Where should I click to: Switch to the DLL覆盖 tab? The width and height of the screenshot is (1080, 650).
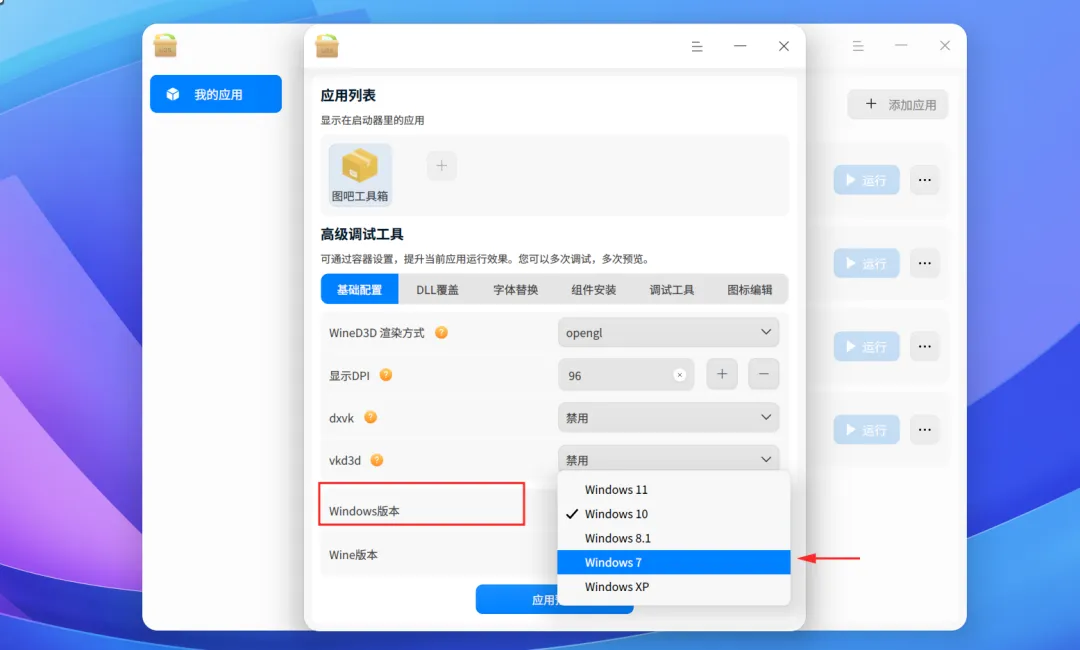(x=437, y=290)
